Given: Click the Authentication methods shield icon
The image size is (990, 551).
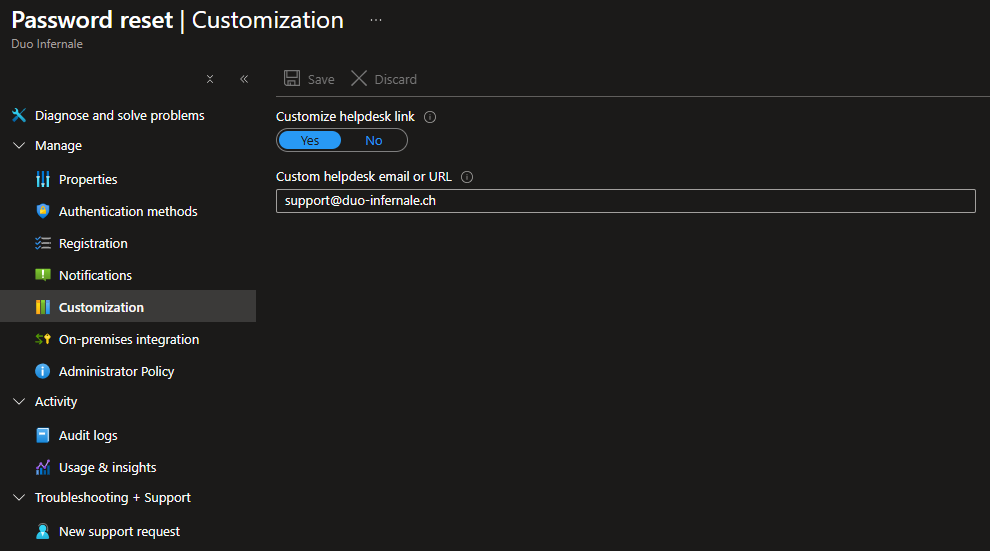Looking at the screenshot, I should click(42, 212).
